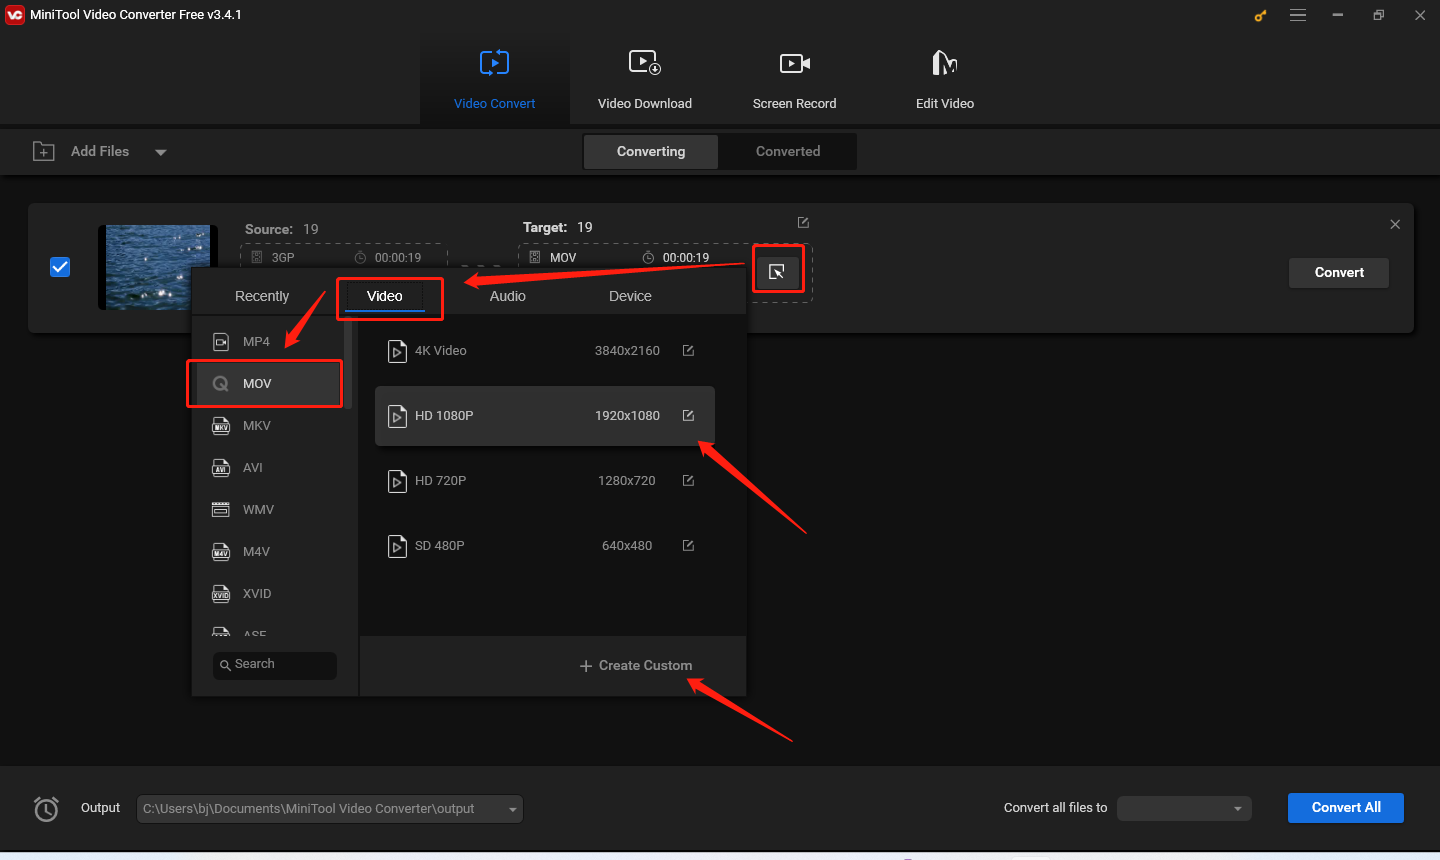Image resolution: width=1440 pixels, height=860 pixels.
Task: Click the search magnifier icon
Action: coord(225,665)
